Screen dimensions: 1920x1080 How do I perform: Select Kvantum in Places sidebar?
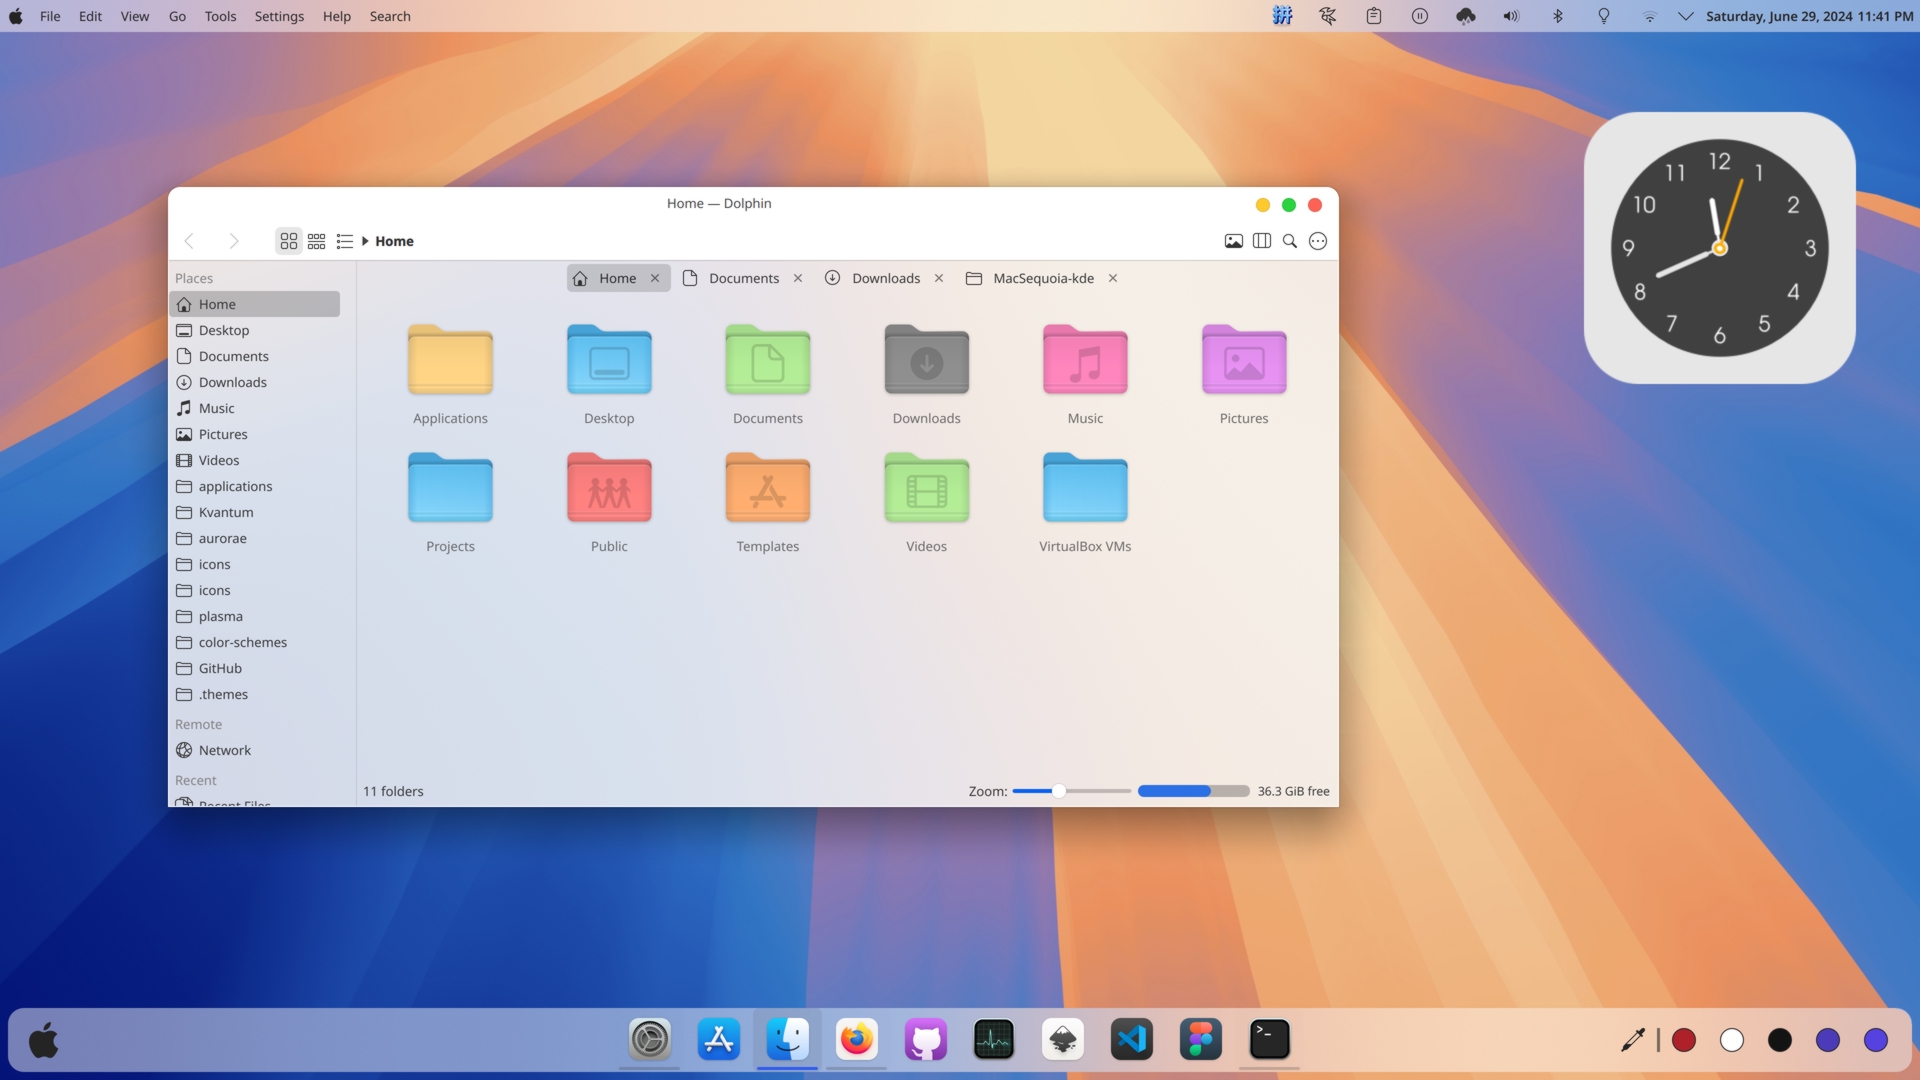[x=226, y=512]
